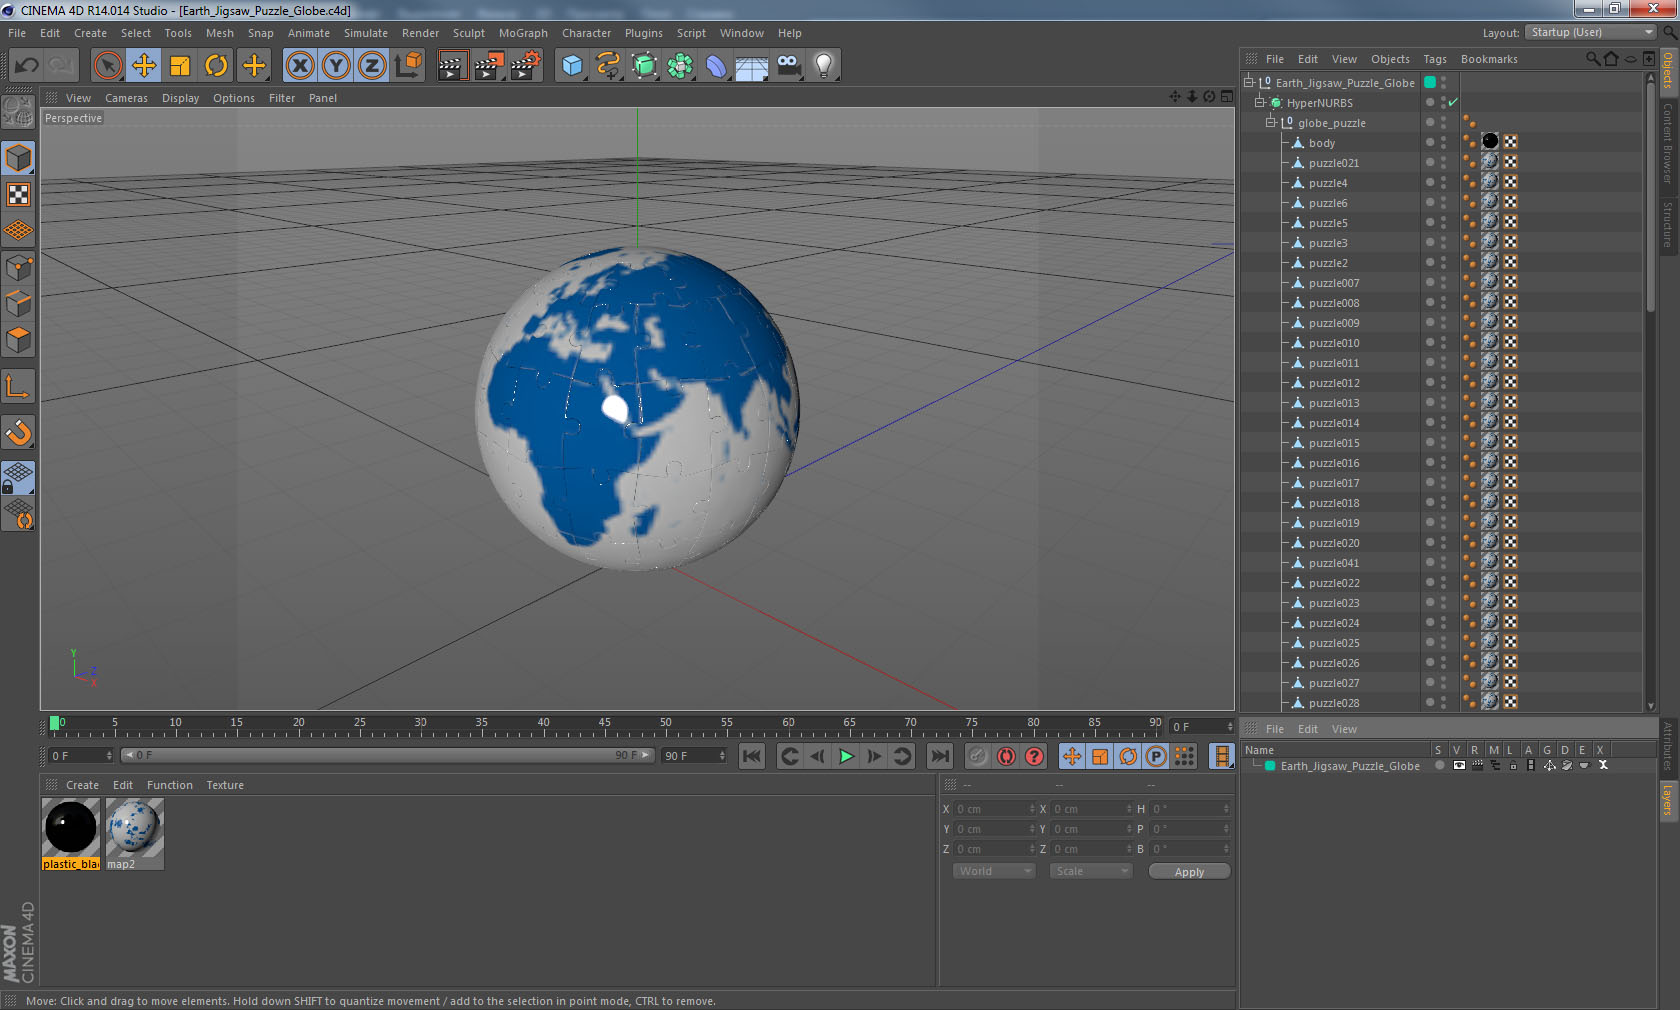The image size is (1680, 1010).
Task: Toggle visibility dots for puzzle021 object
Action: click(1443, 162)
